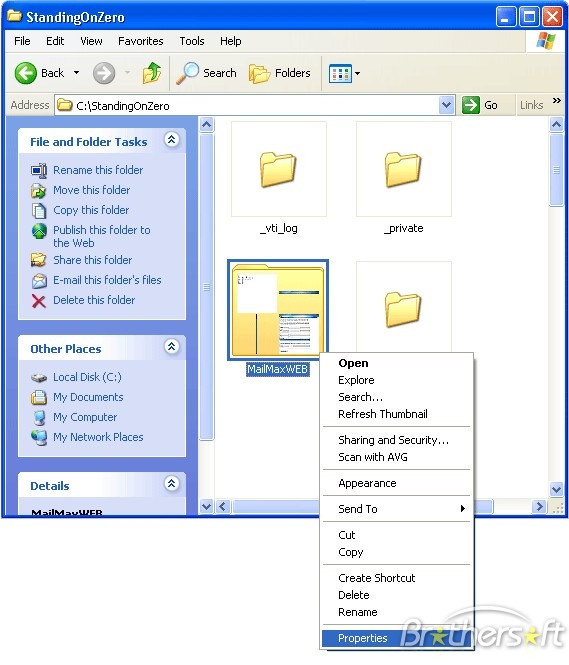Click the Share this folder link
This screenshot has height=665, width=569.
(x=92, y=260)
